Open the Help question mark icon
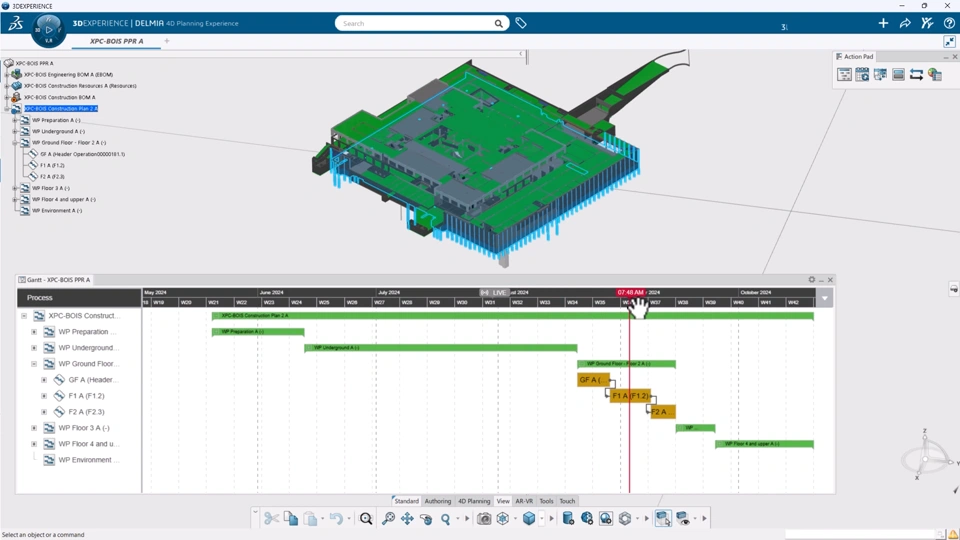Screen dimensions: 960x540 pyautogui.click(x=949, y=23)
